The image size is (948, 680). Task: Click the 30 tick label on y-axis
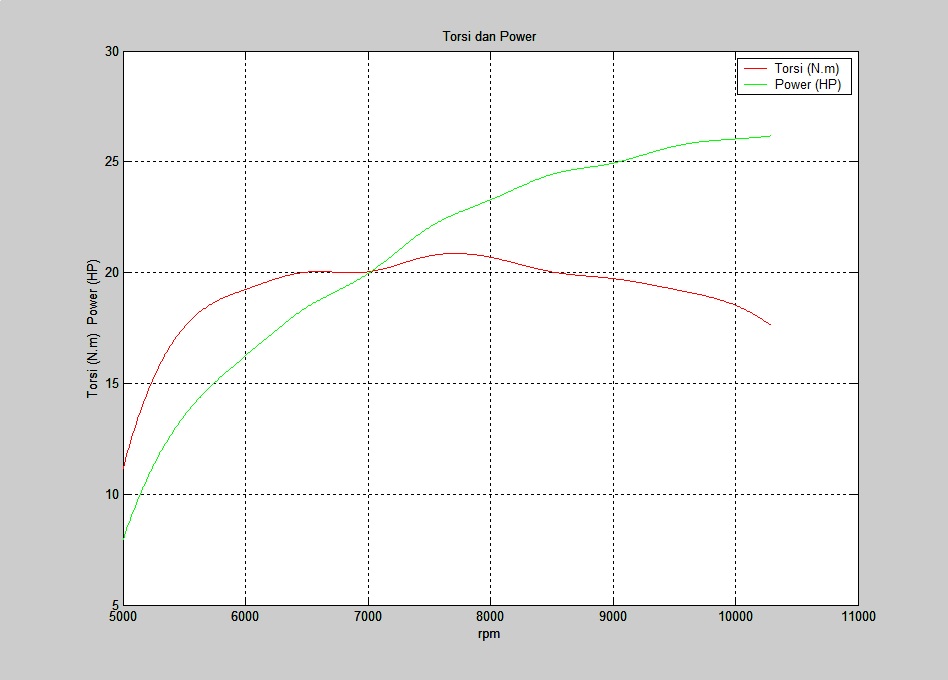112,51
